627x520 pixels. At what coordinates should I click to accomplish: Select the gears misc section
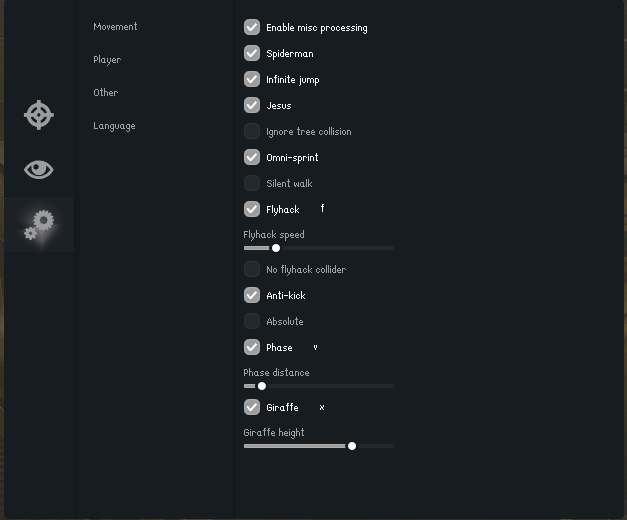click(x=39, y=224)
